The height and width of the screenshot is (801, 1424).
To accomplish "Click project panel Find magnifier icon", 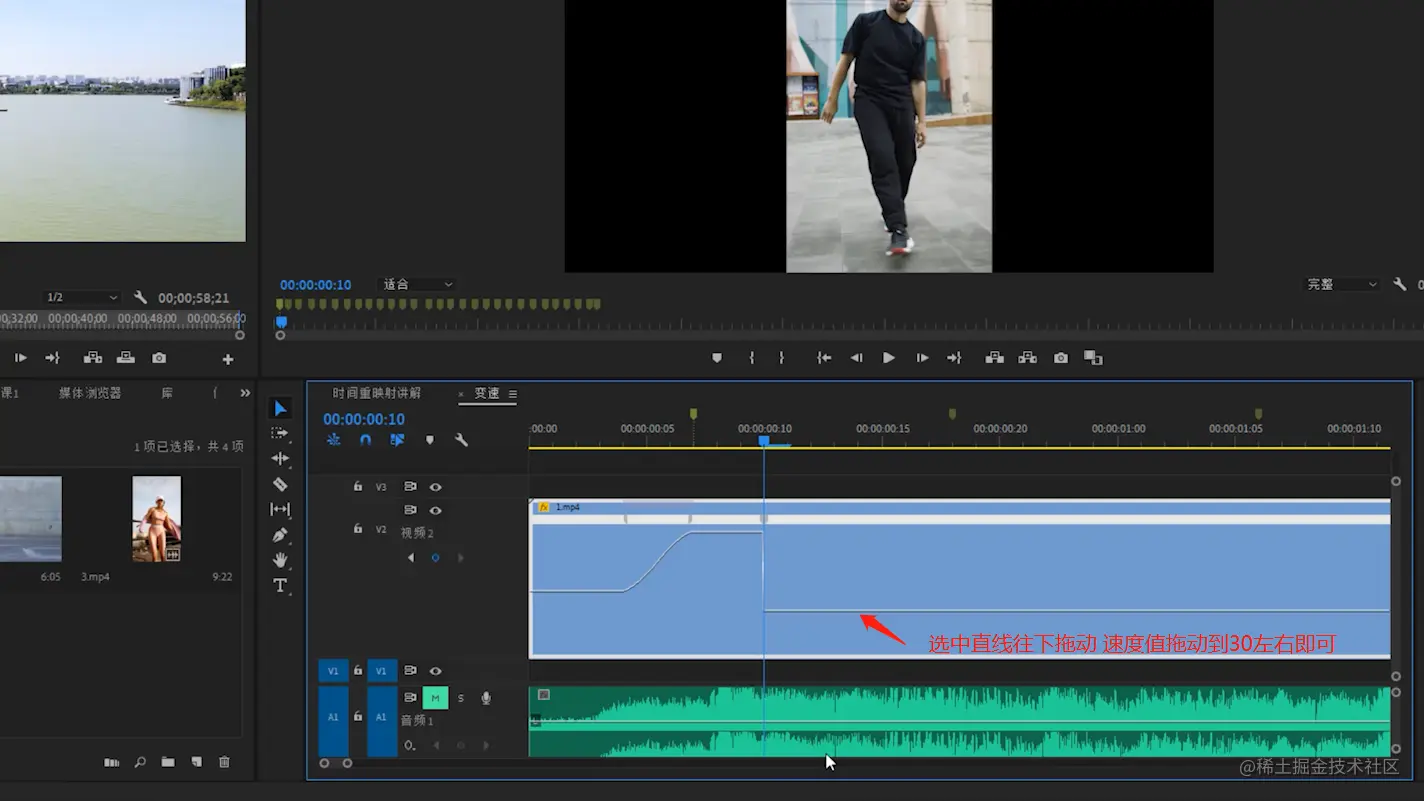I will tap(140, 762).
